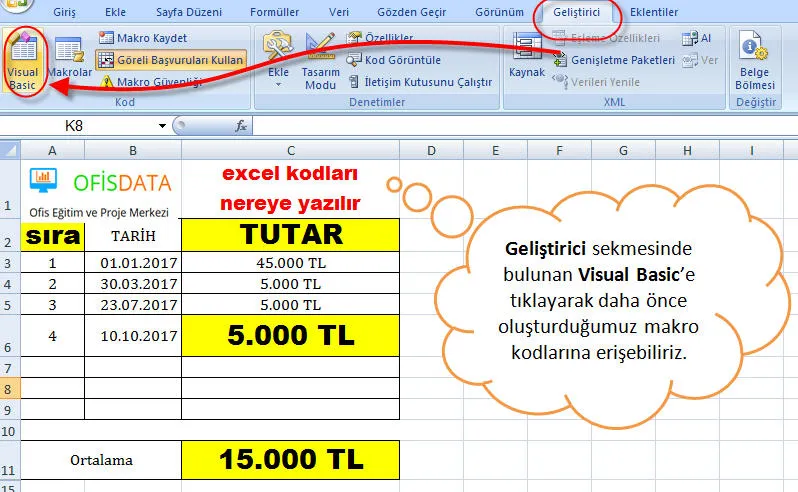Select column D header
The height and width of the screenshot is (492, 798).
point(431,150)
